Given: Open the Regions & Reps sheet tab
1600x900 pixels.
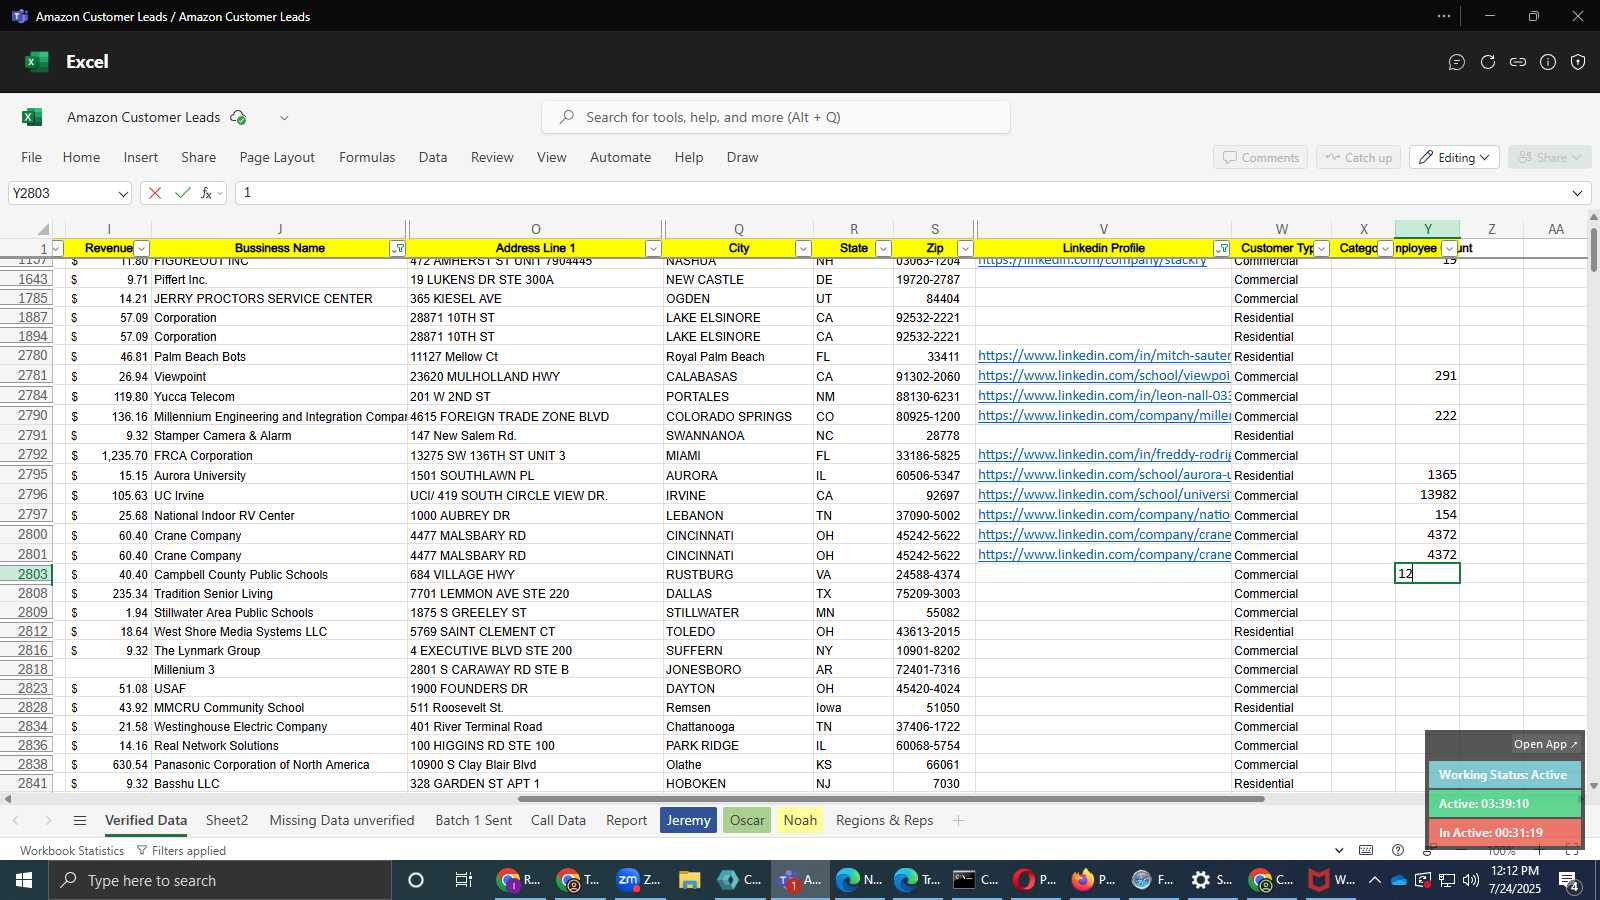Looking at the screenshot, I should 884,821.
